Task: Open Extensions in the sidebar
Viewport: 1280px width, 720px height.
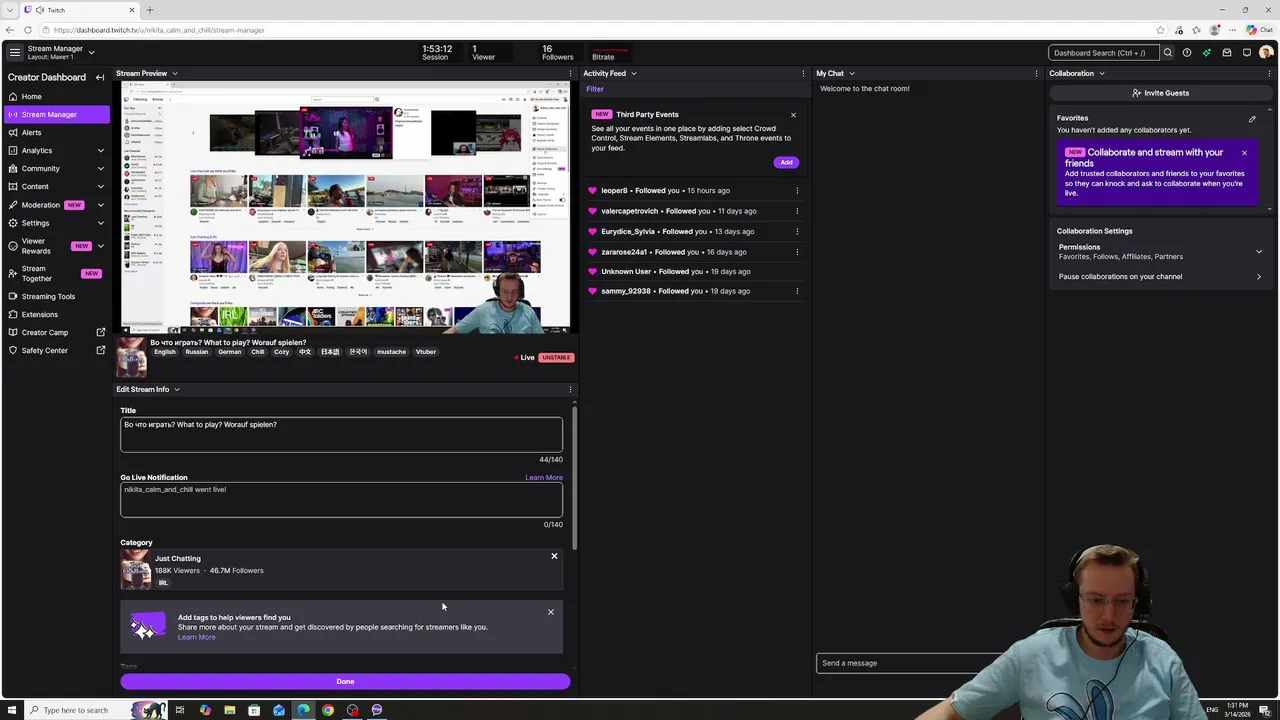Action: click(x=56, y=314)
